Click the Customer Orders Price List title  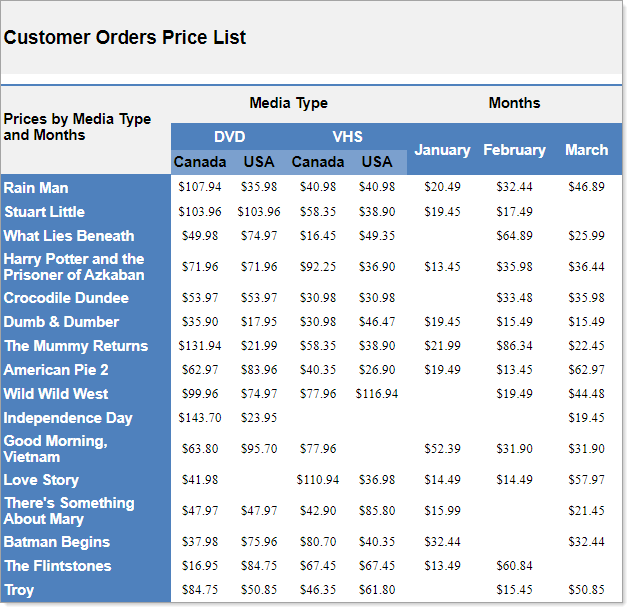click(x=125, y=37)
